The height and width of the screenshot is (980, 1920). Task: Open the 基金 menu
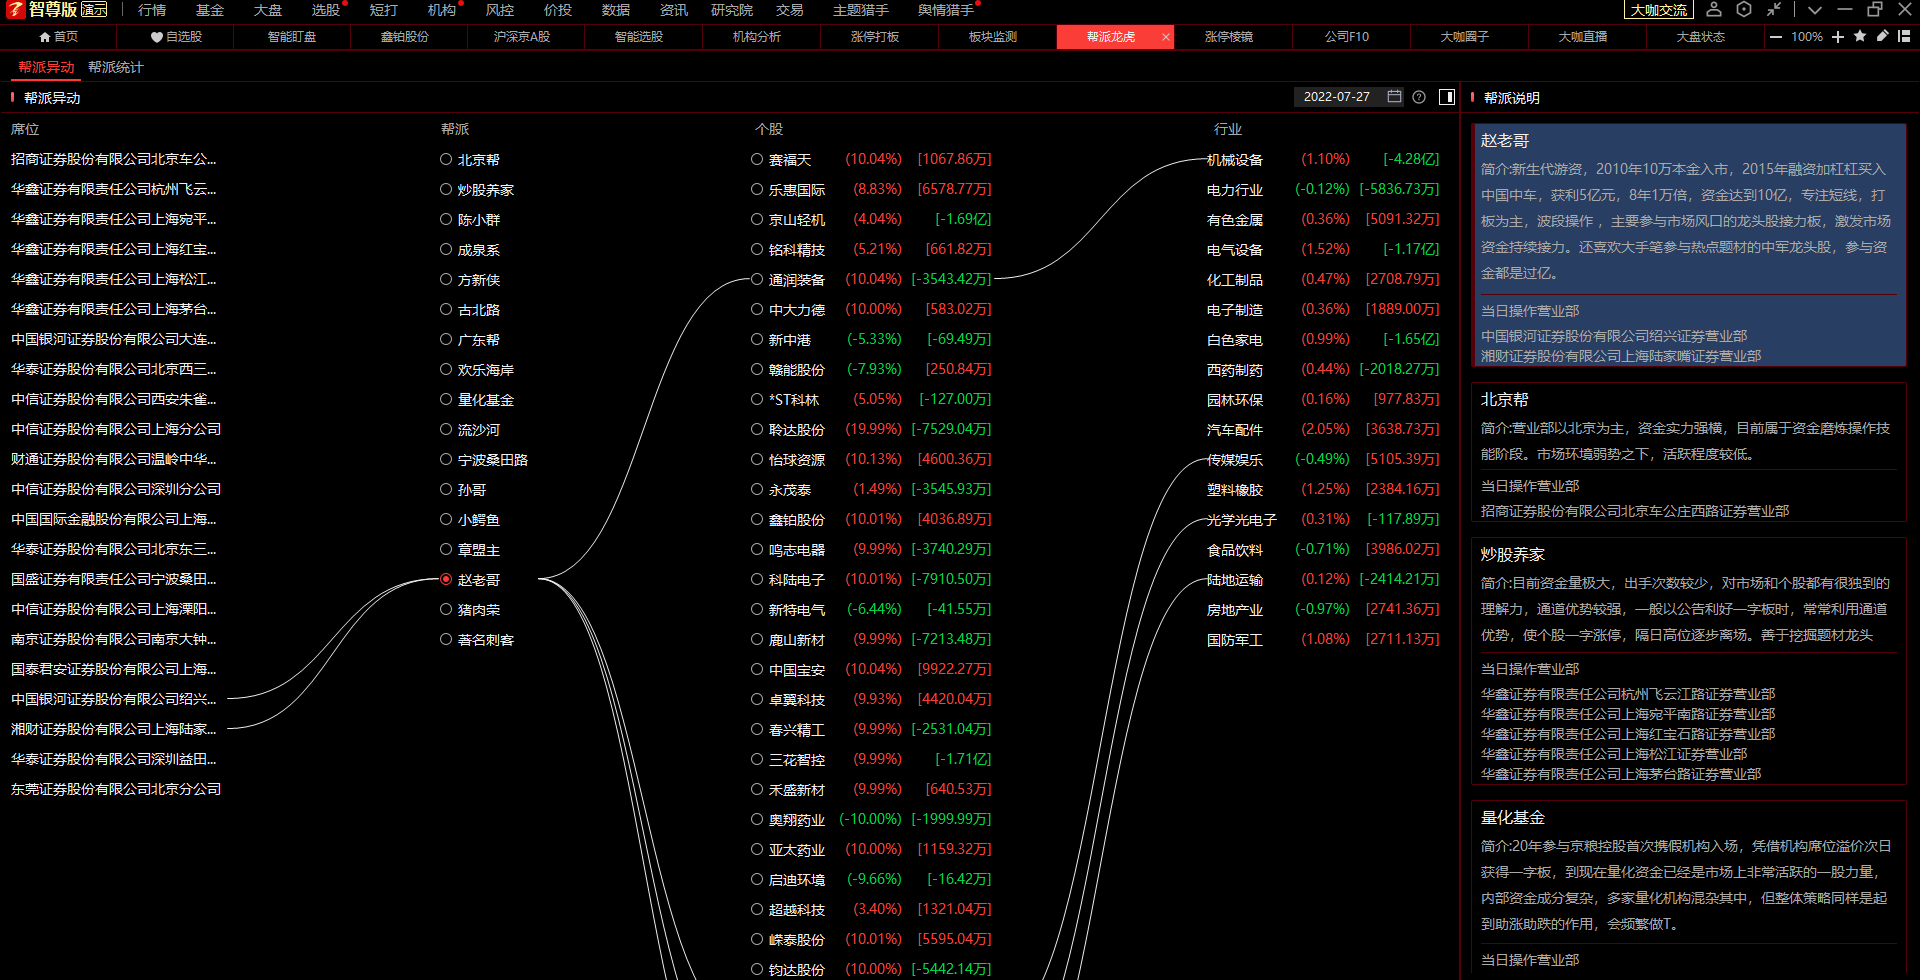click(x=210, y=10)
